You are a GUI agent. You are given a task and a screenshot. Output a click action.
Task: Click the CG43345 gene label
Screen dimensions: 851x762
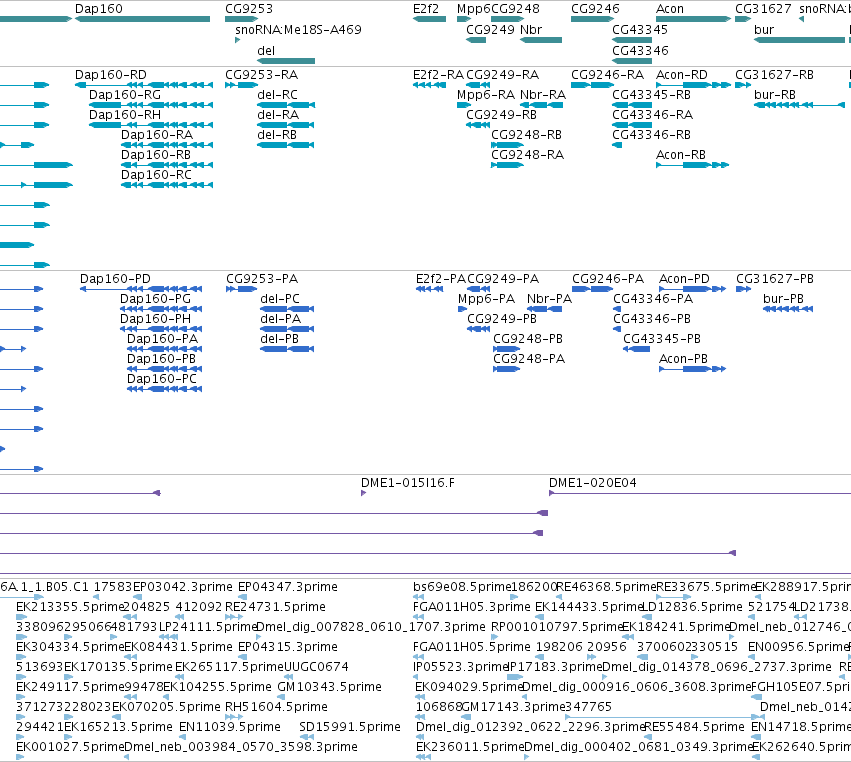tap(640, 29)
